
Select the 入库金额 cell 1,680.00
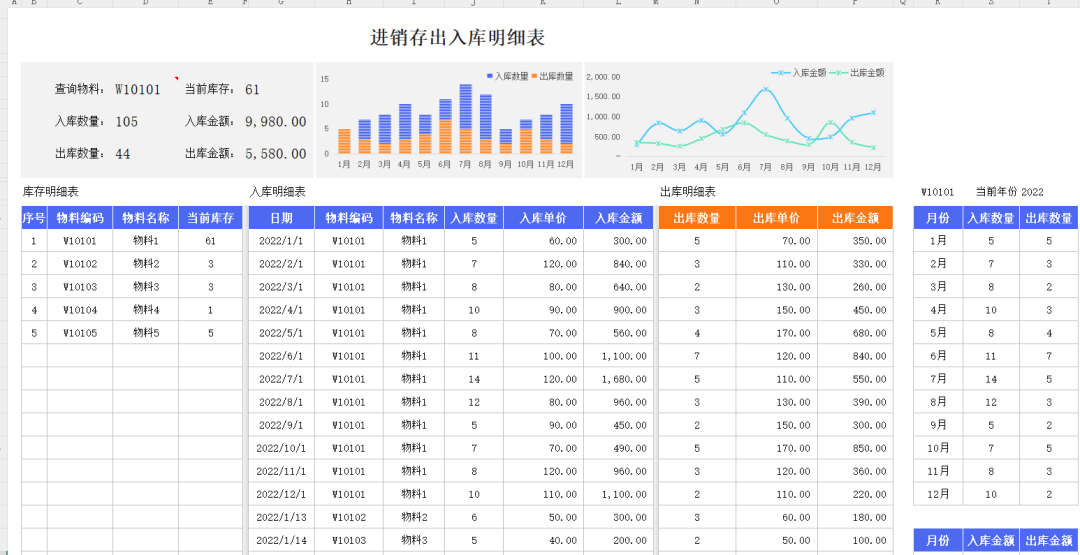(619, 379)
